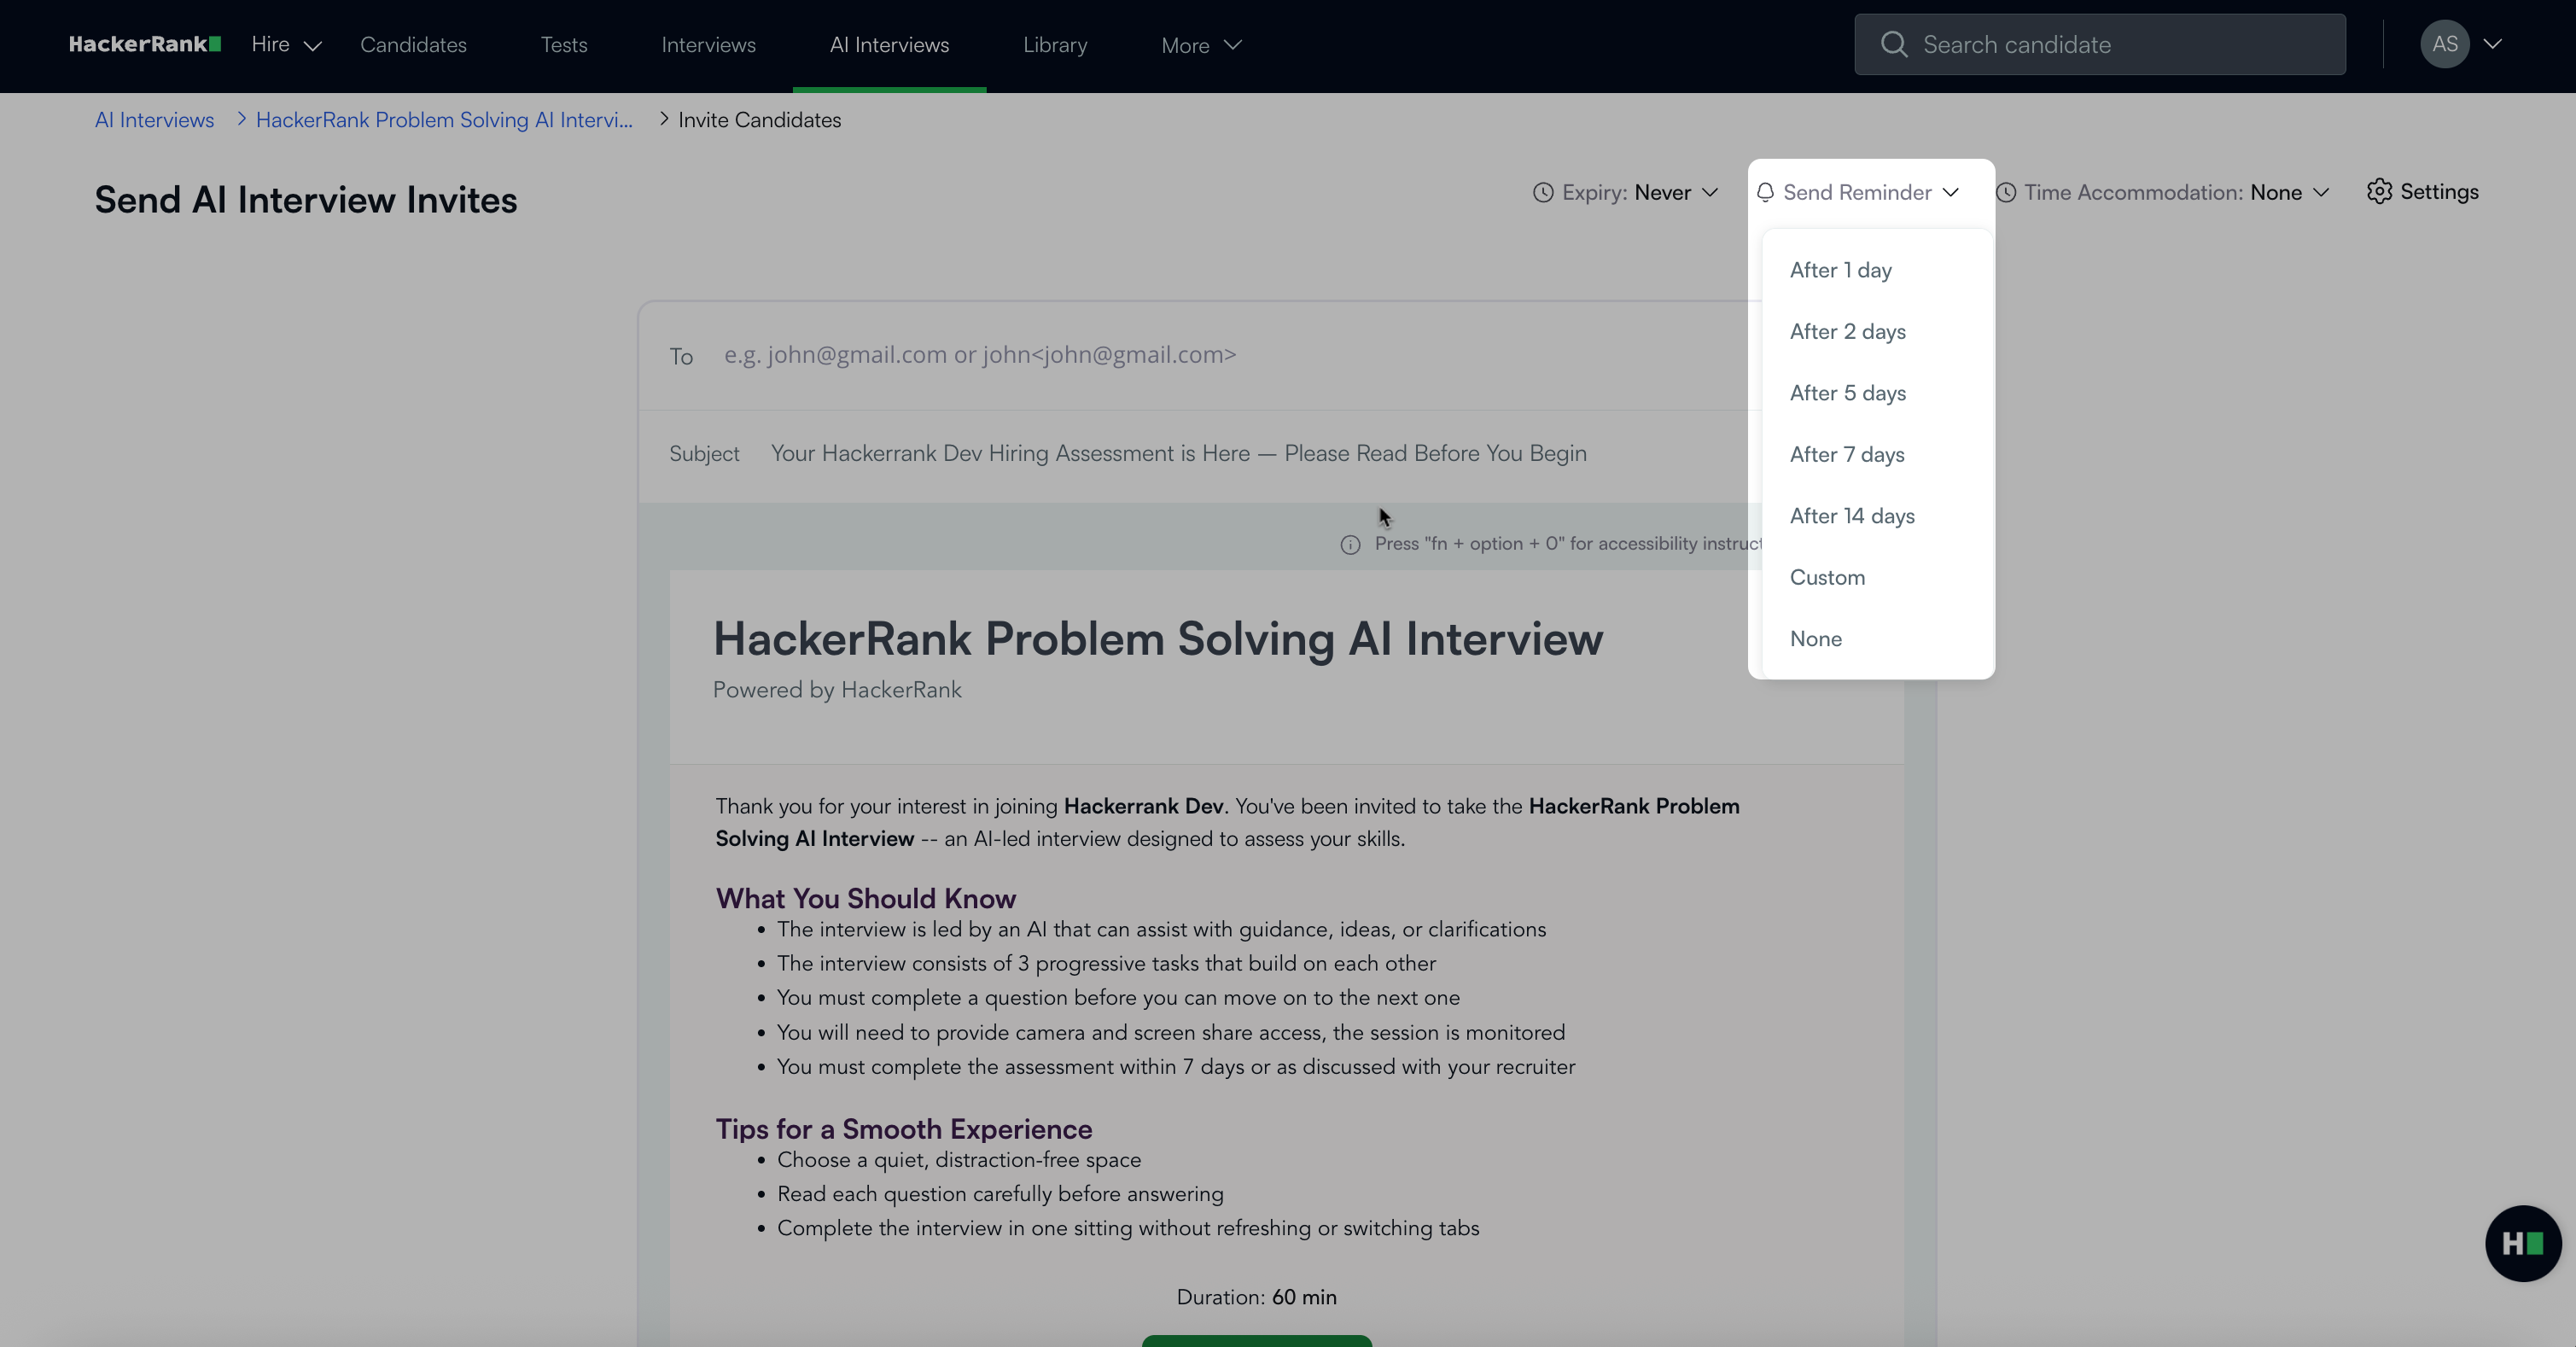Screen dimensions: 2576x1347
Task: Click the Send Reminder bell icon
Action: click(x=1765, y=192)
